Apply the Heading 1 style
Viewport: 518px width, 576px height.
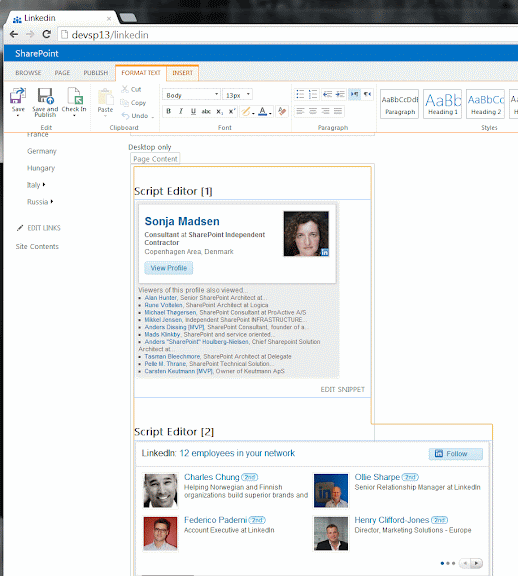click(x=443, y=104)
